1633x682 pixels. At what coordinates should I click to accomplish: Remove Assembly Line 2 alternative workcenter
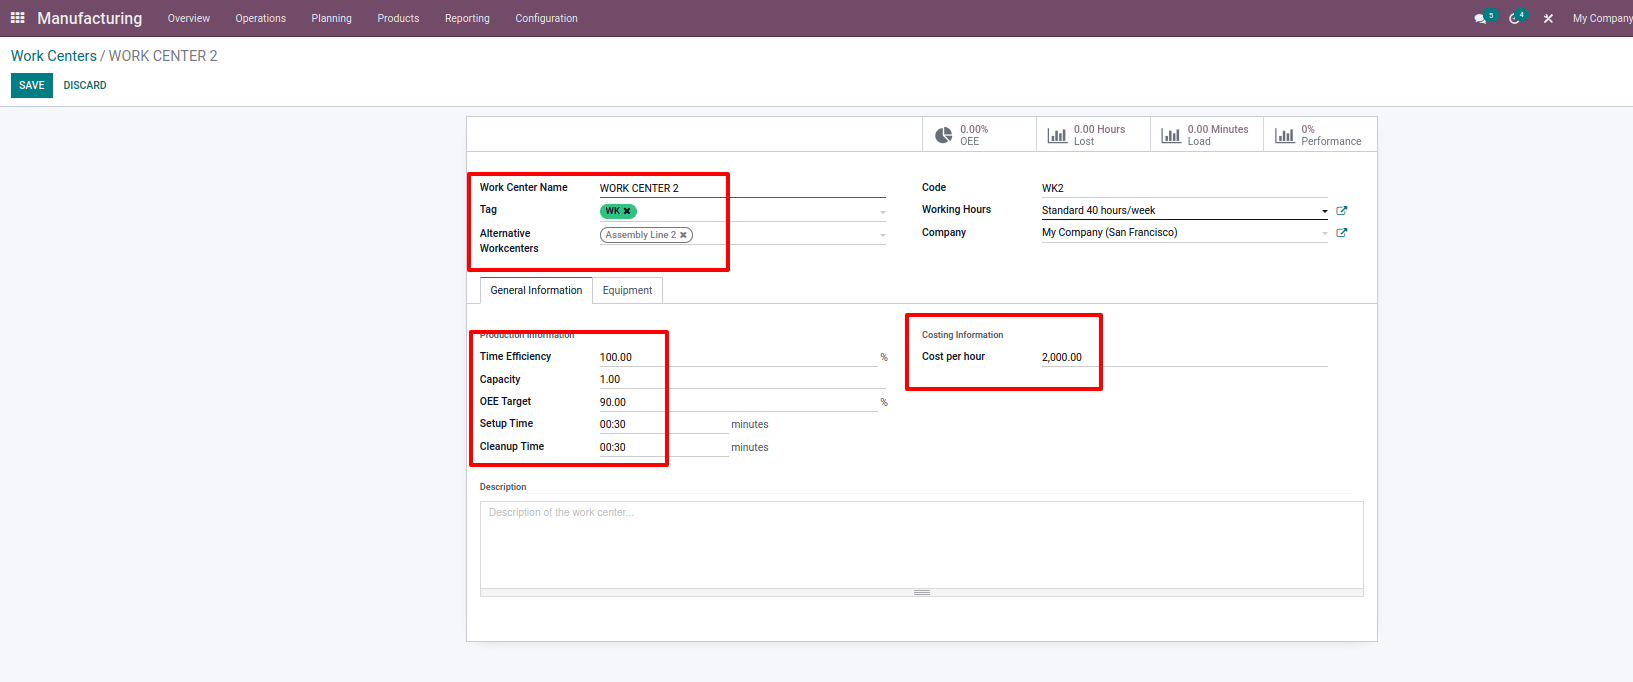coord(683,235)
